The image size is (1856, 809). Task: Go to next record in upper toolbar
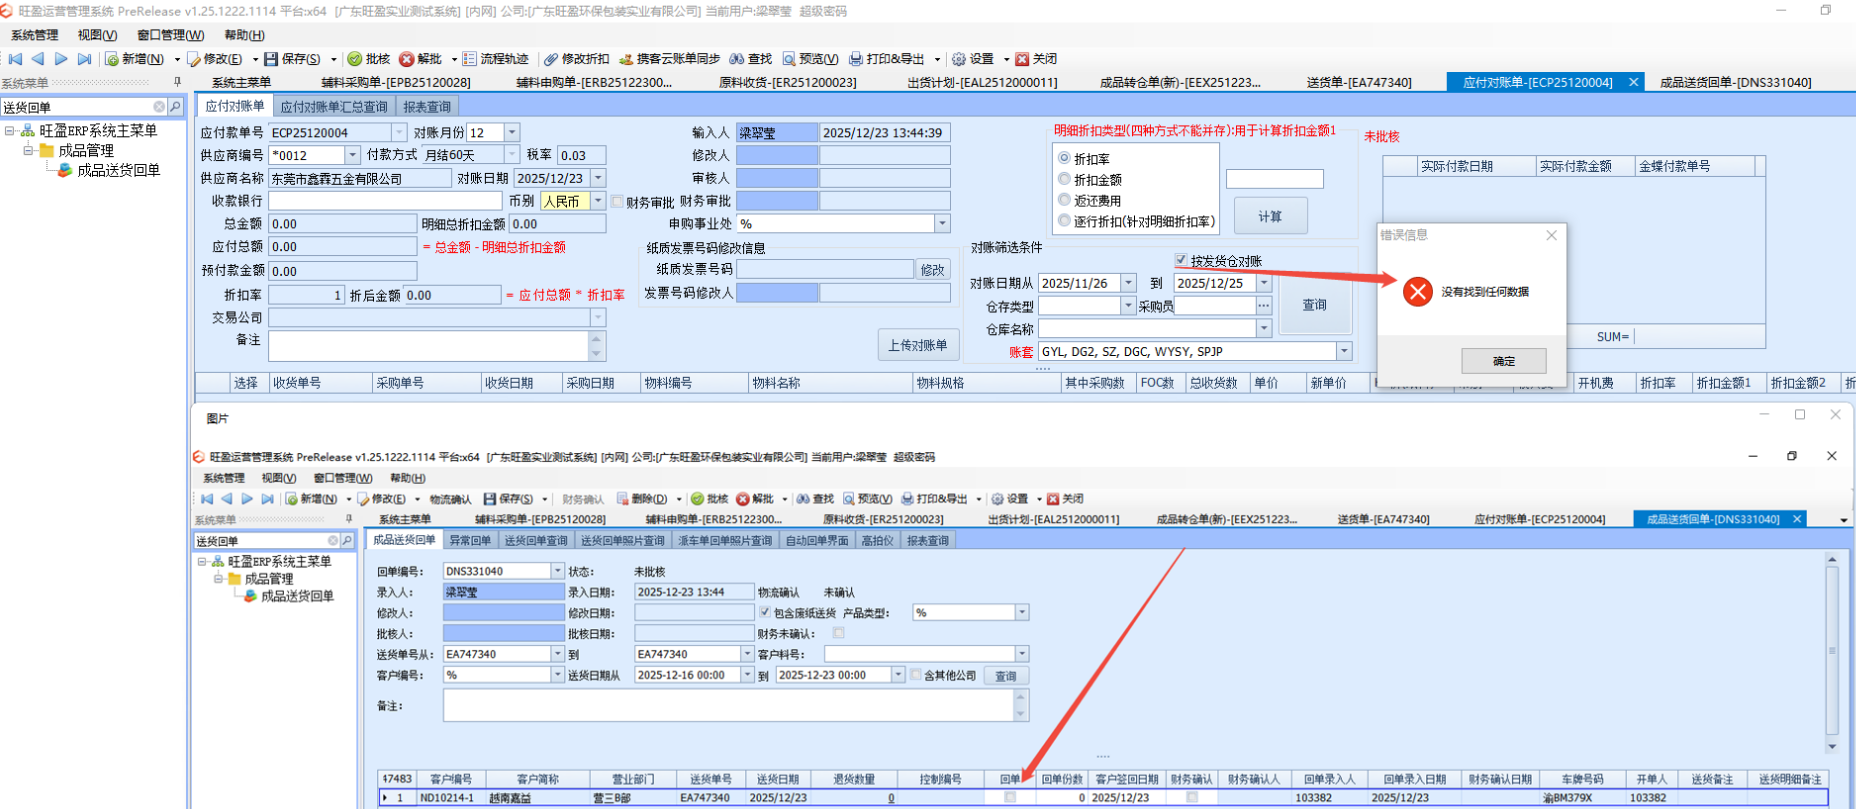pos(61,59)
